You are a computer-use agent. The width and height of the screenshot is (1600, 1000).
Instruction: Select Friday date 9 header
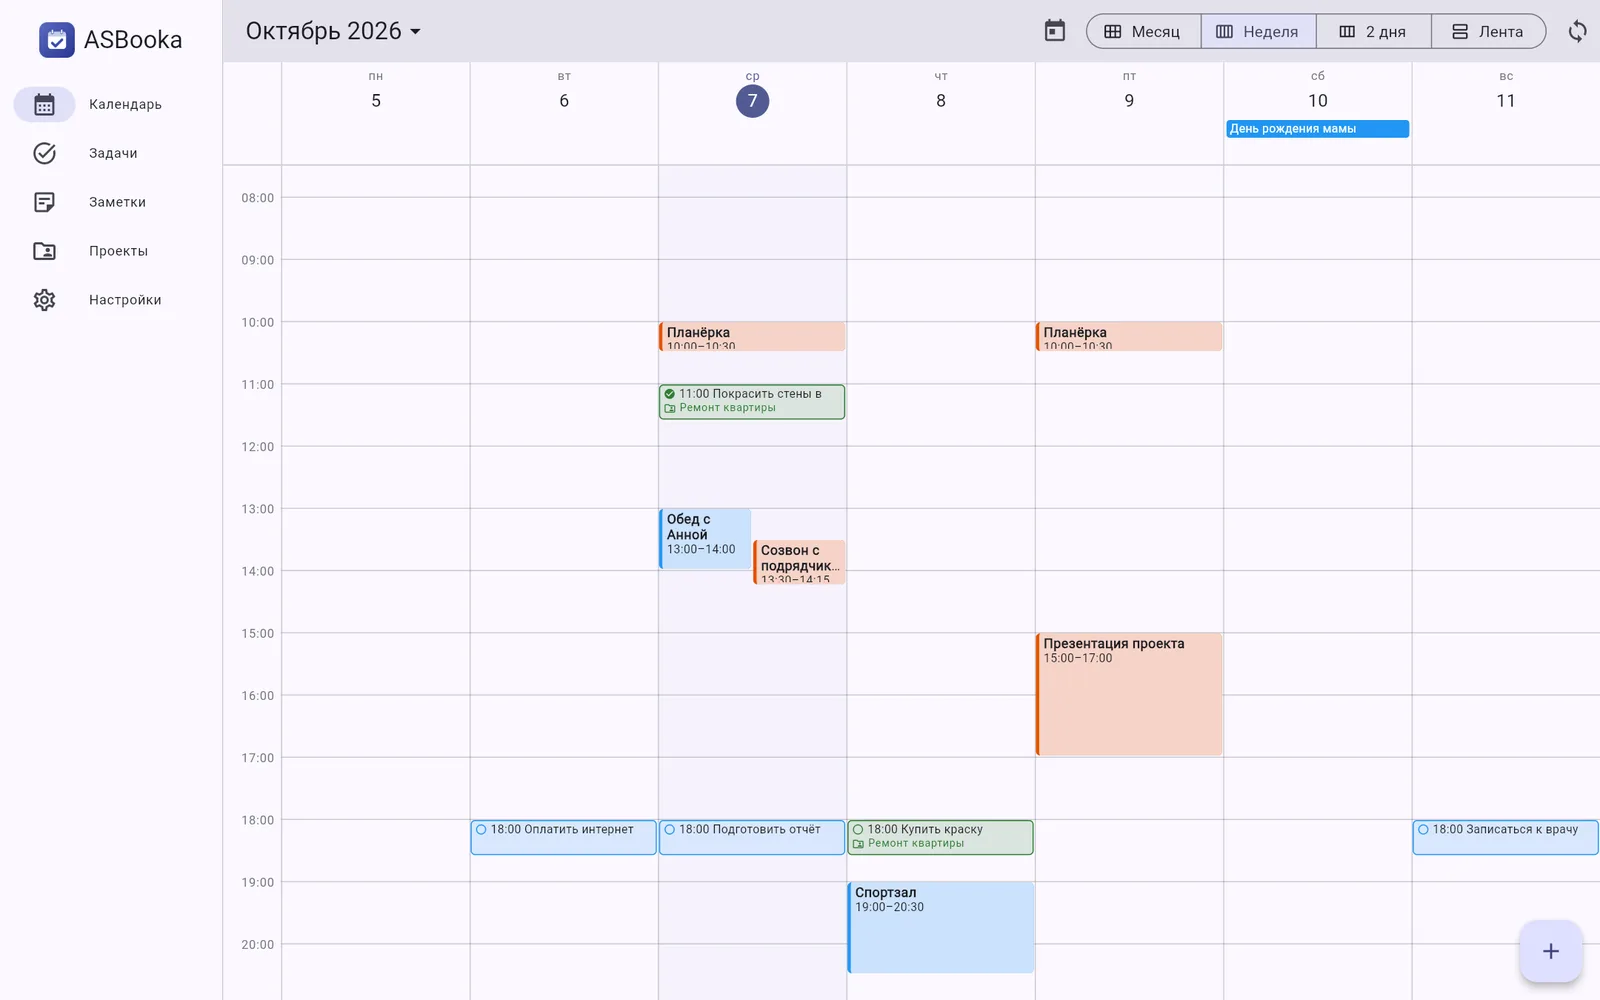pyautogui.click(x=1129, y=101)
